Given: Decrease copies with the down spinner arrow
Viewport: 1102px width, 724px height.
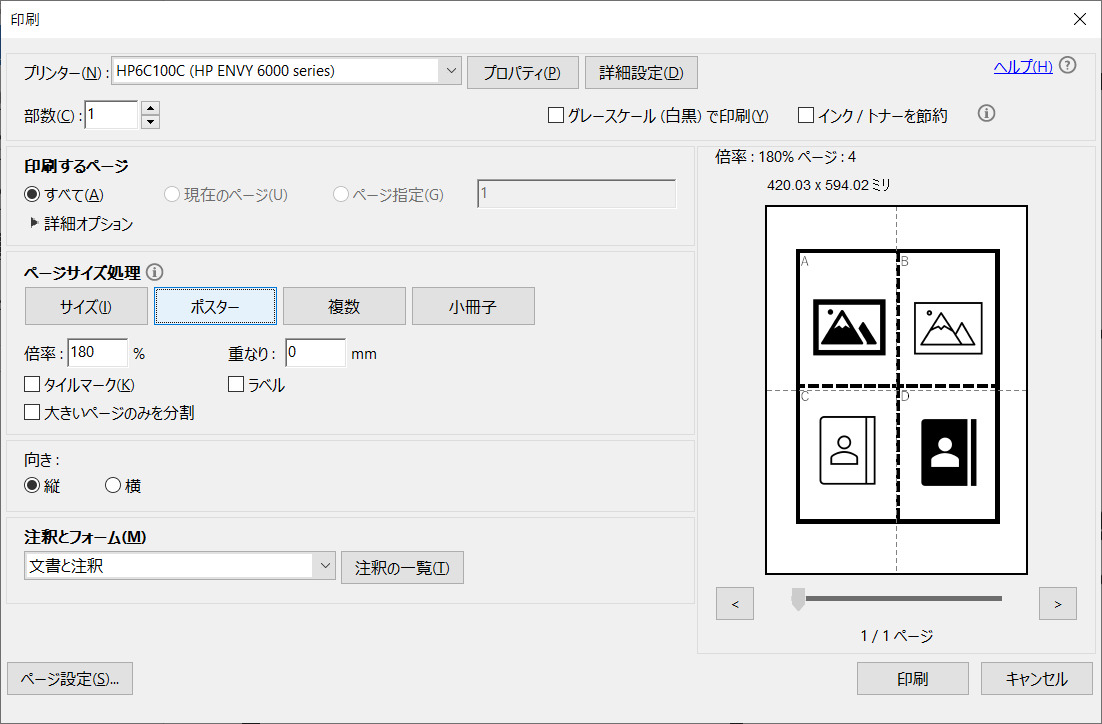Looking at the screenshot, I should [x=151, y=122].
